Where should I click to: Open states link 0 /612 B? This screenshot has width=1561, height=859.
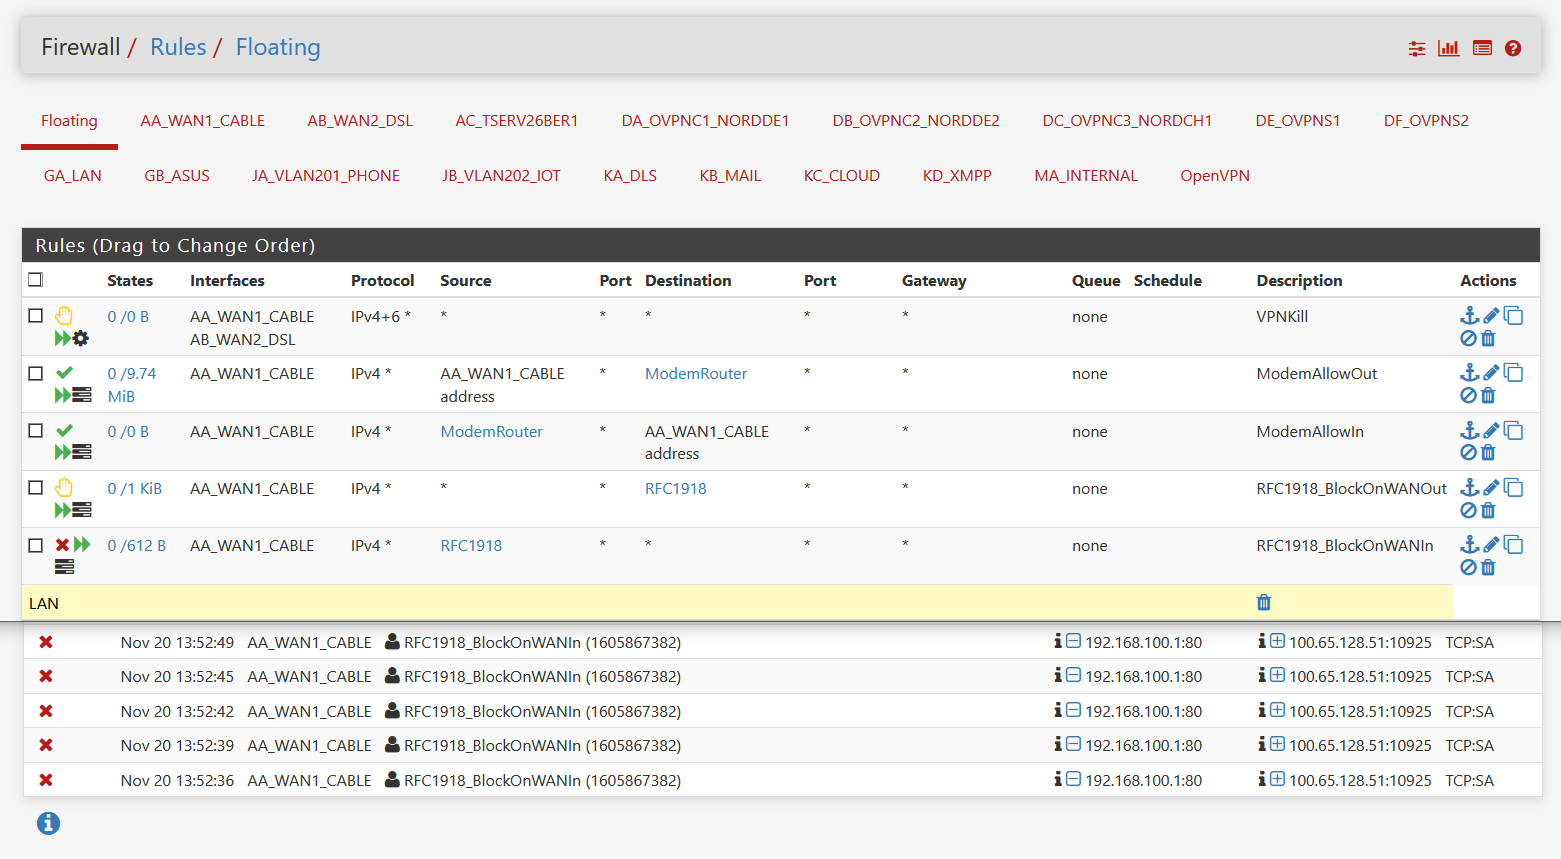pyautogui.click(x=137, y=545)
